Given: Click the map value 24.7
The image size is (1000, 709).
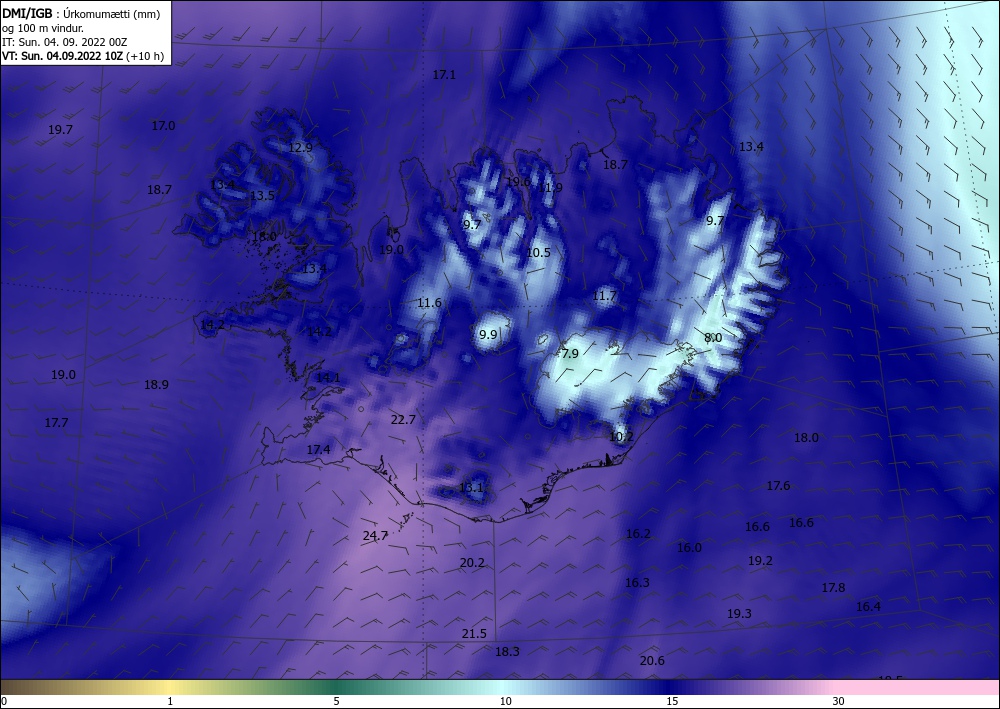Looking at the screenshot, I should (375, 536).
